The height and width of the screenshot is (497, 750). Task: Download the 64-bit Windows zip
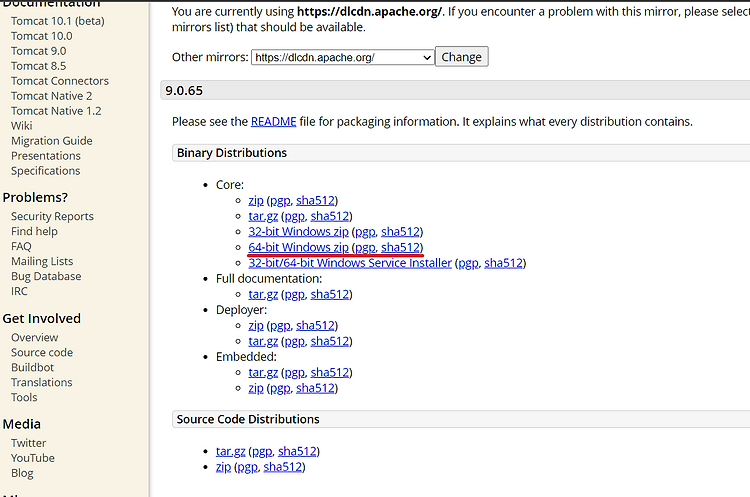tap(298, 247)
